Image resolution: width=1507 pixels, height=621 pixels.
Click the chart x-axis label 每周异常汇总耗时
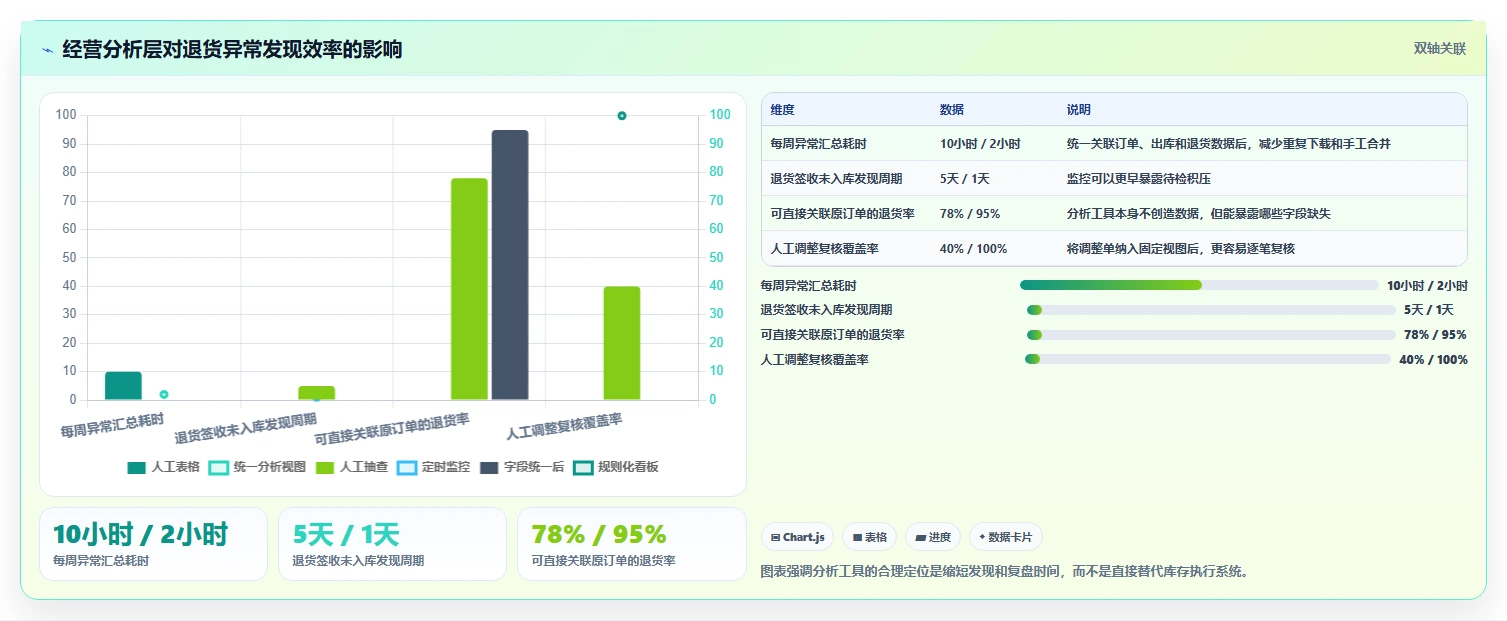(x=112, y=426)
